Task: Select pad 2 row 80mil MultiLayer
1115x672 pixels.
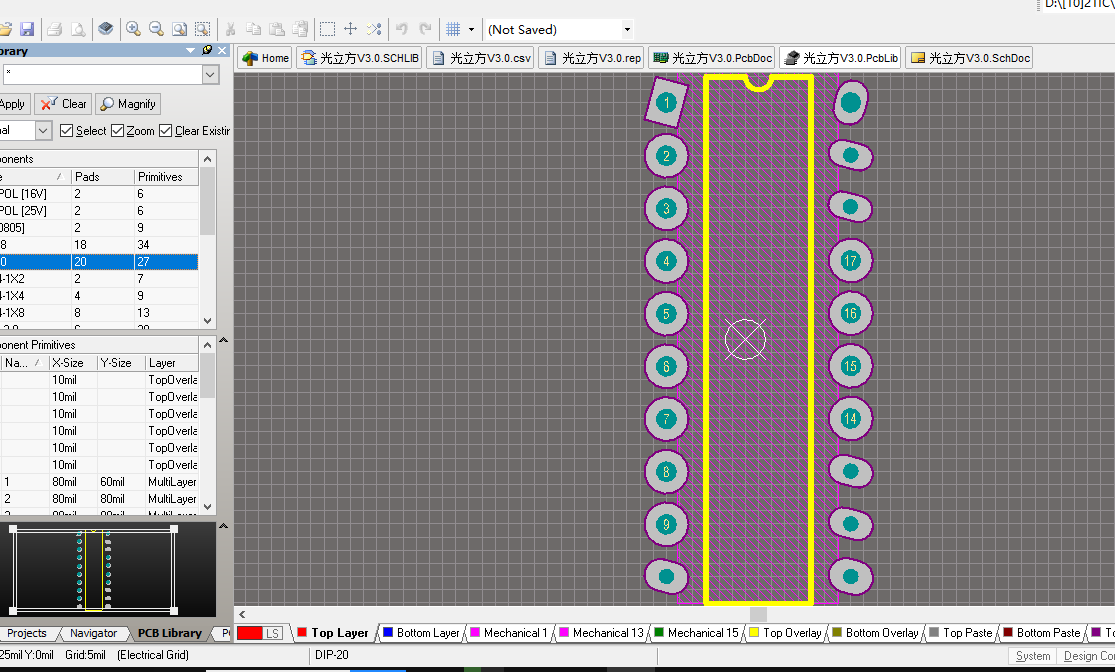Action: [99, 499]
